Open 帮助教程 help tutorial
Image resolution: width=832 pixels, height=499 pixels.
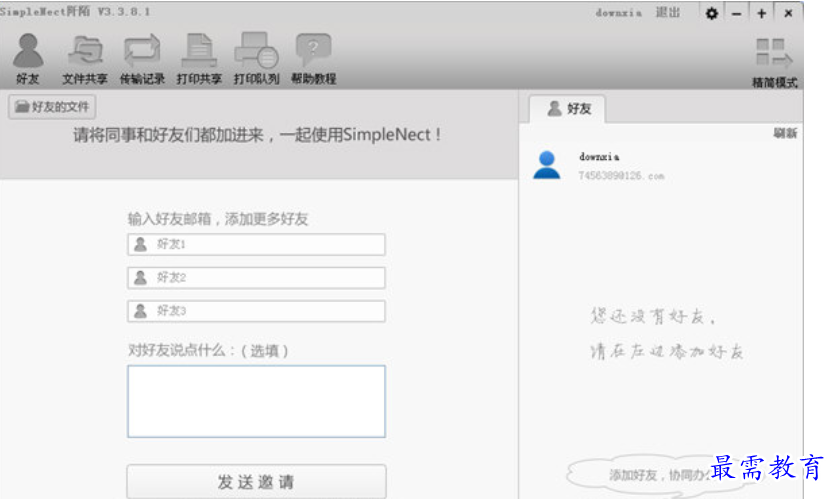point(314,59)
